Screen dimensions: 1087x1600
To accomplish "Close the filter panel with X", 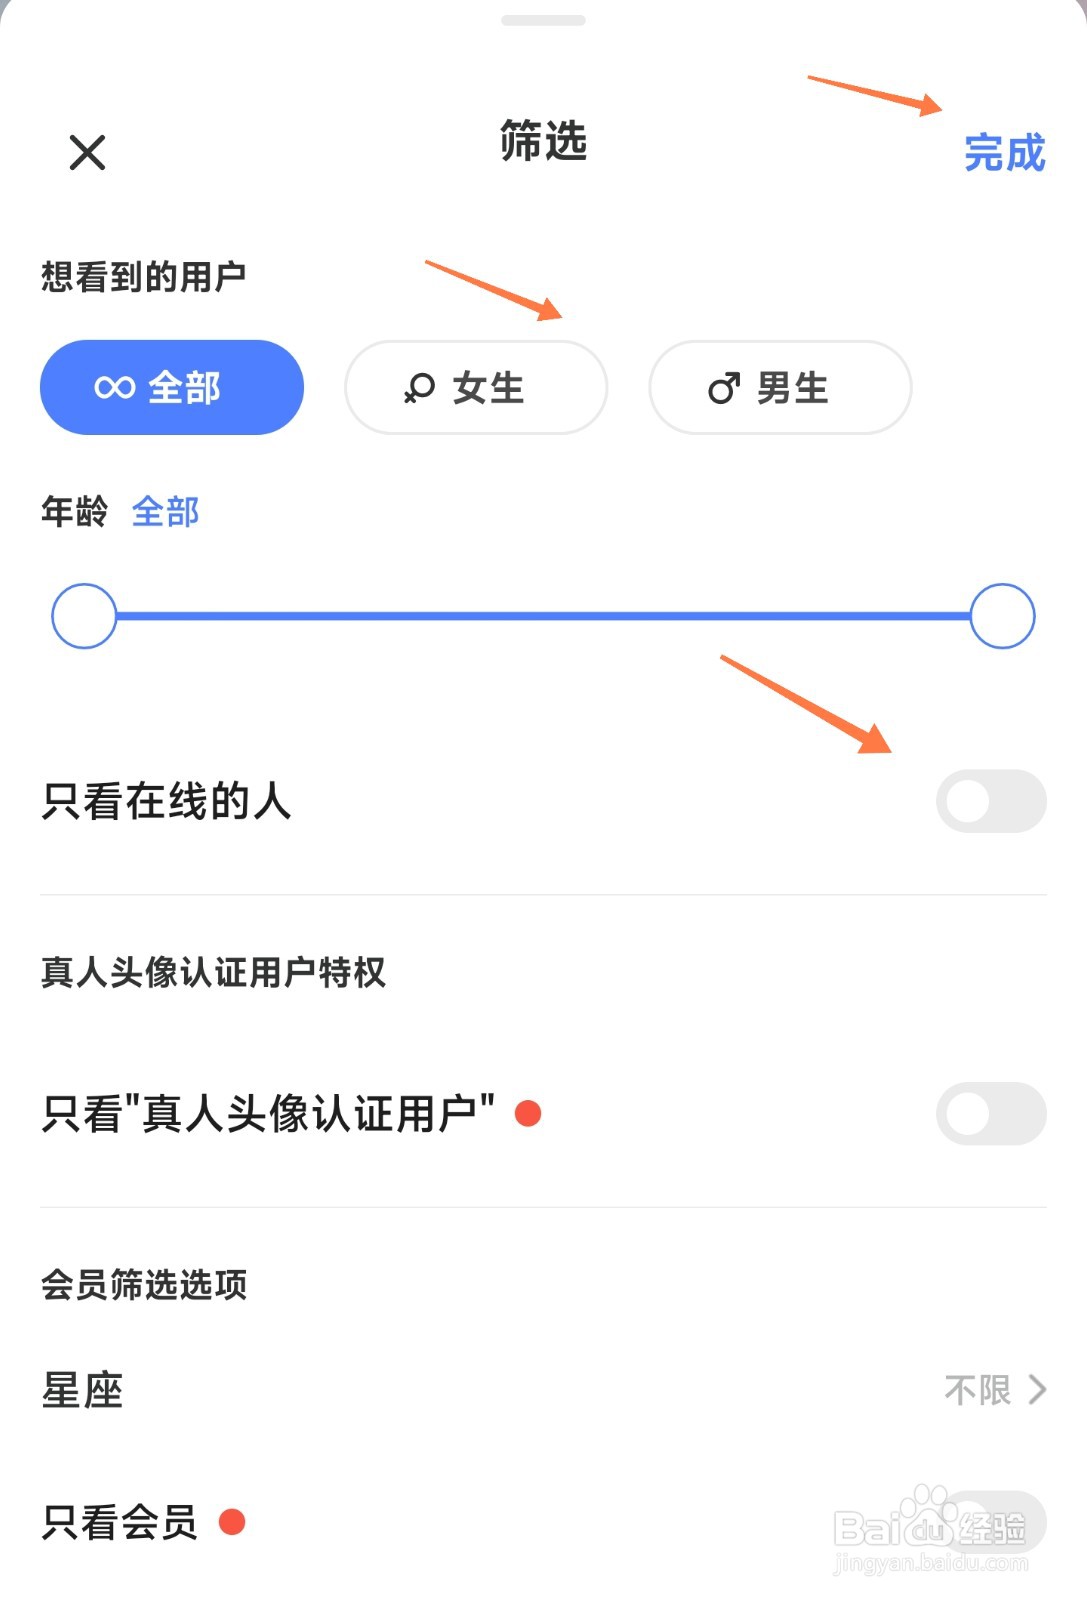I will click(x=87, y=153).
